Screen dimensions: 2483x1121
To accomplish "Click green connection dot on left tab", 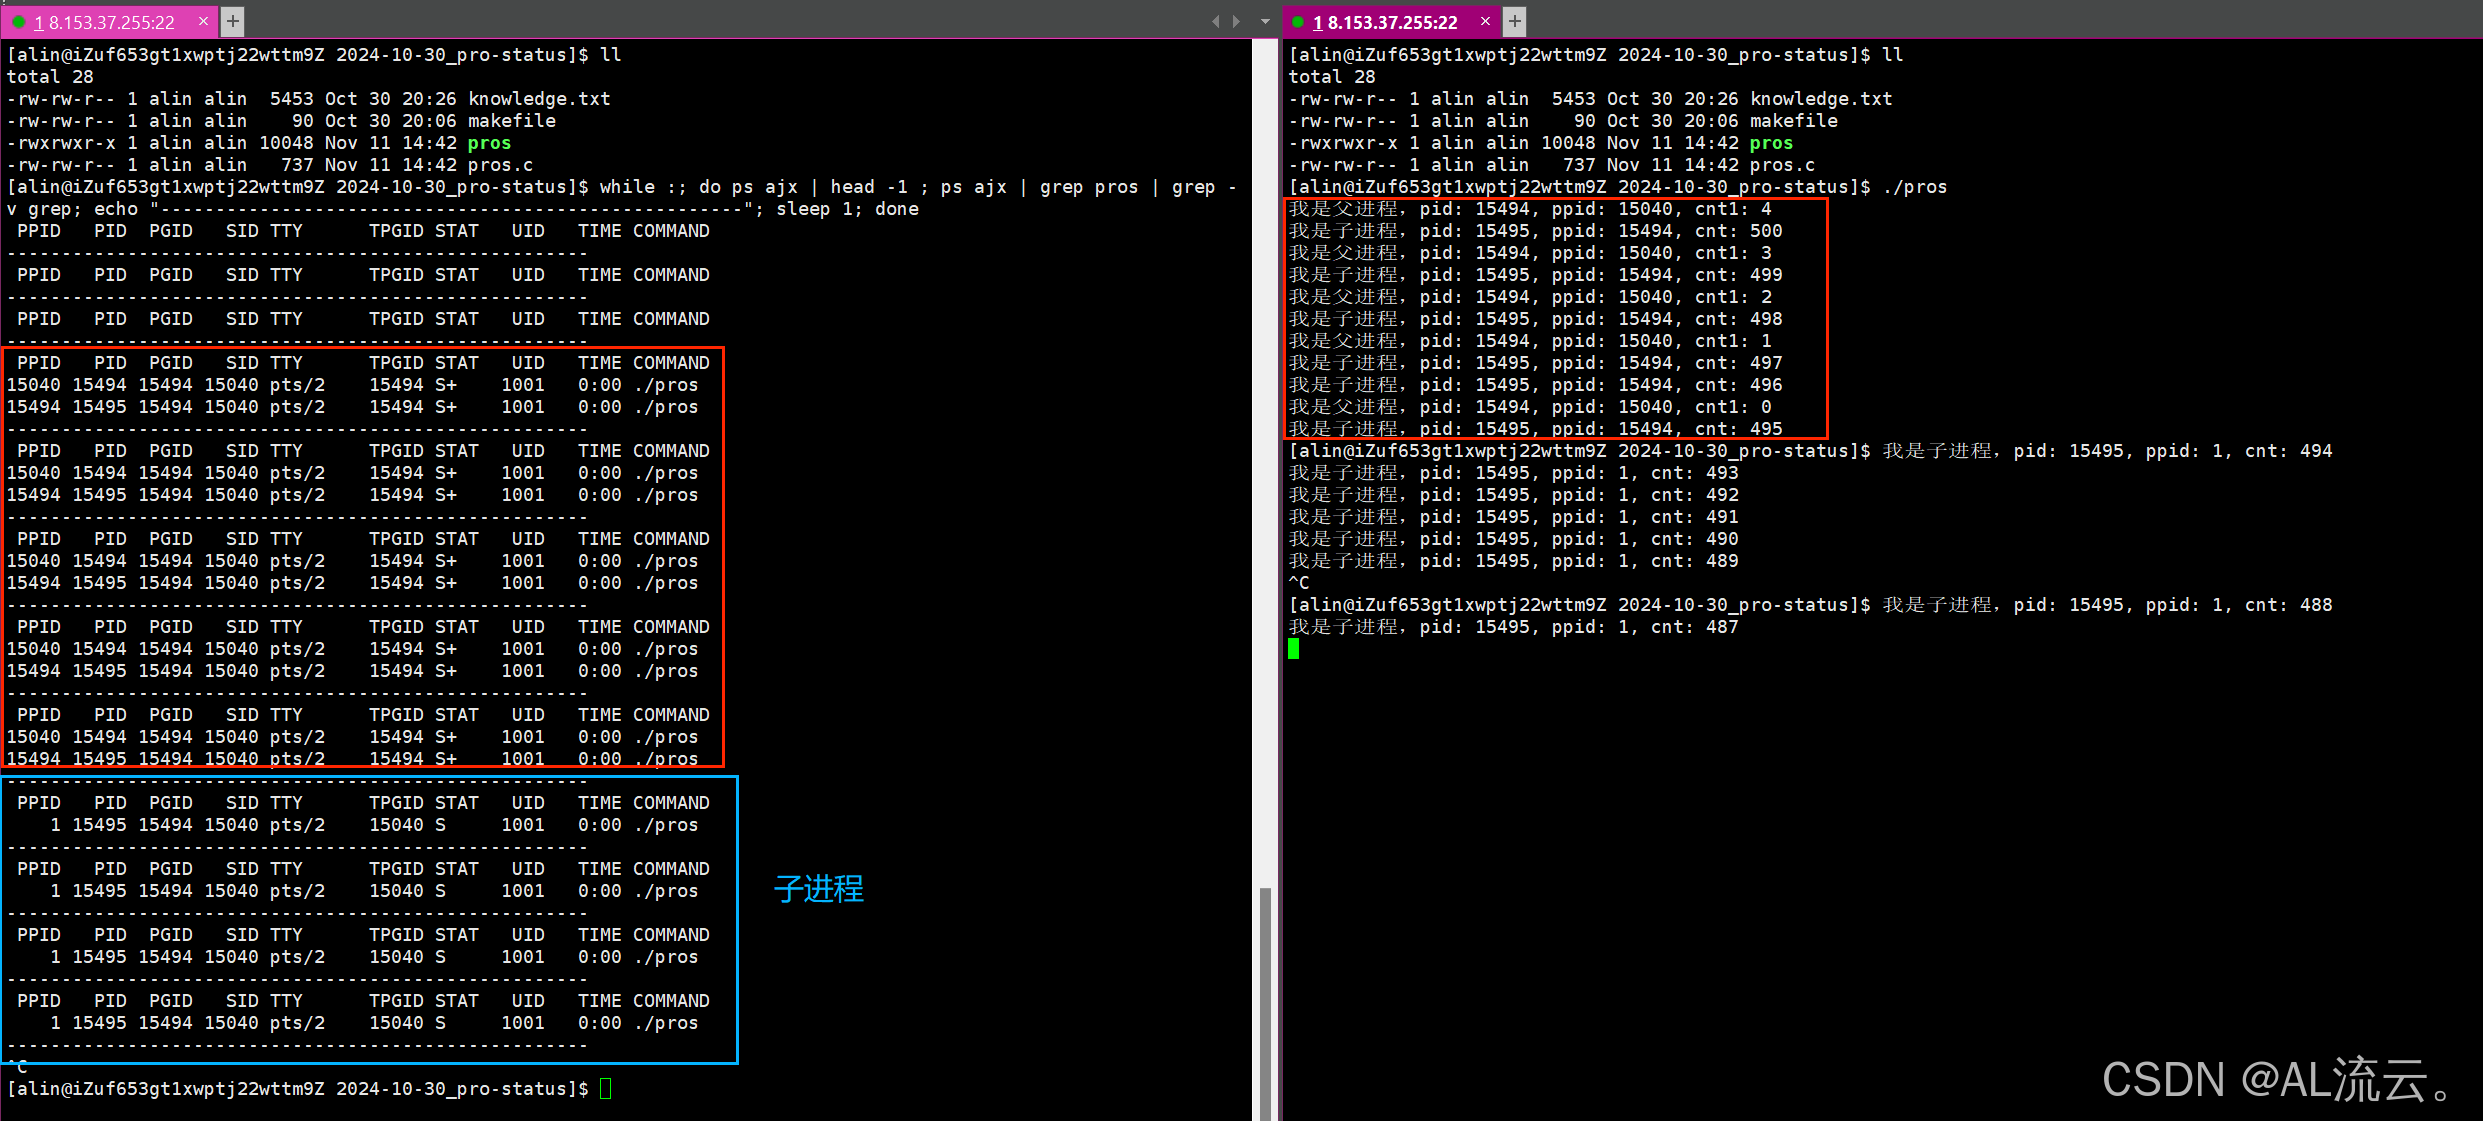I will pyautogui.click(x=19, y=22).
